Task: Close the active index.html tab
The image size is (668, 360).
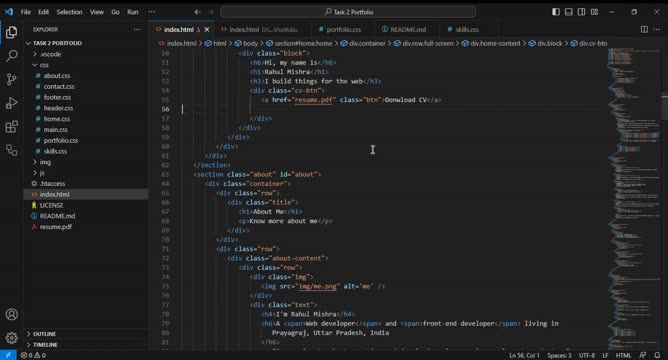Action: coord(207,29)
